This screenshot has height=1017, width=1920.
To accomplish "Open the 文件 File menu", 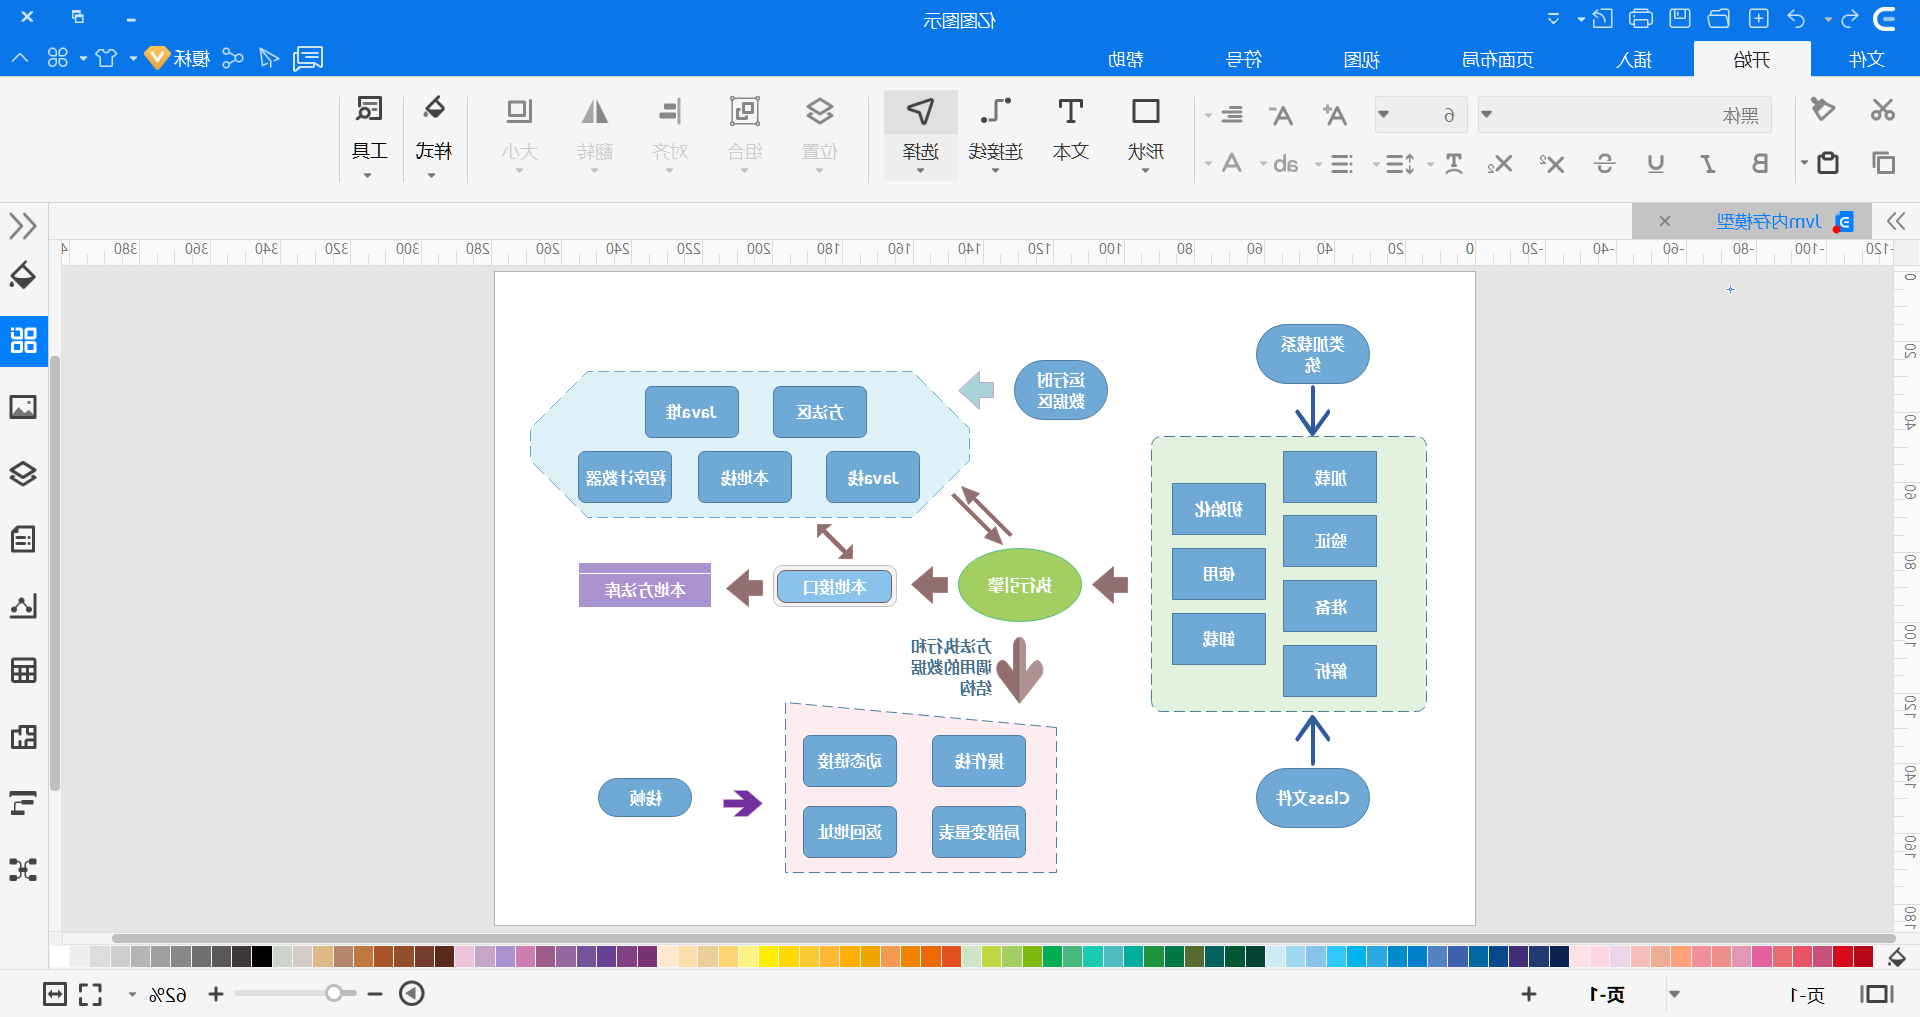I will click(x=1866, y=59).
